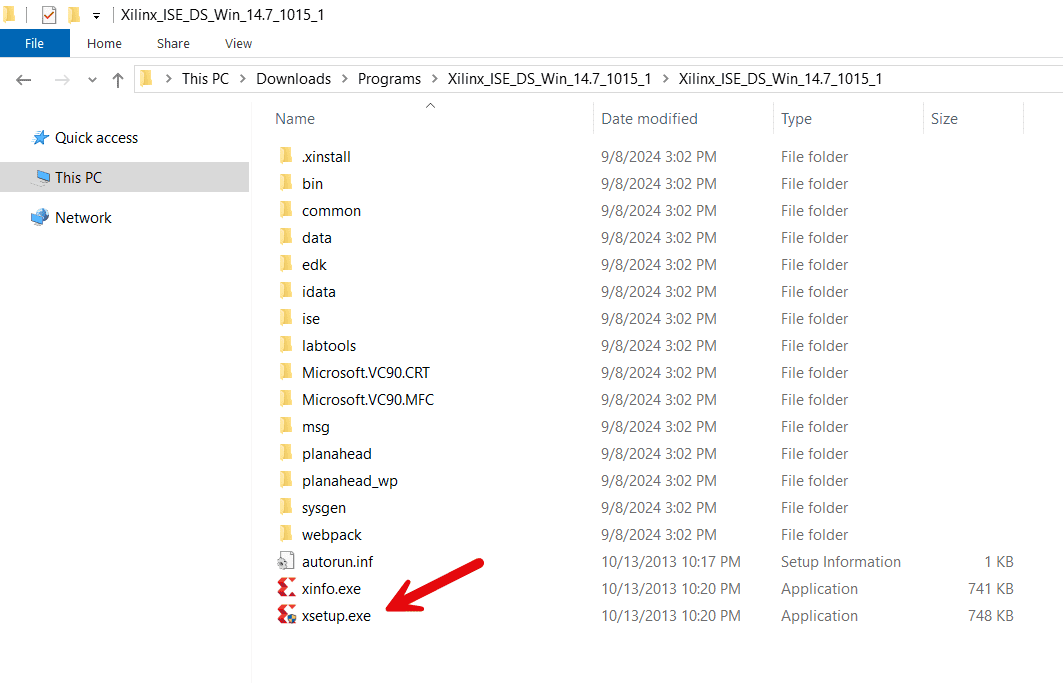Click the Properties icon in quick access toolbar
Screen dimensions: 1063x683
click(x=48, y=14)
